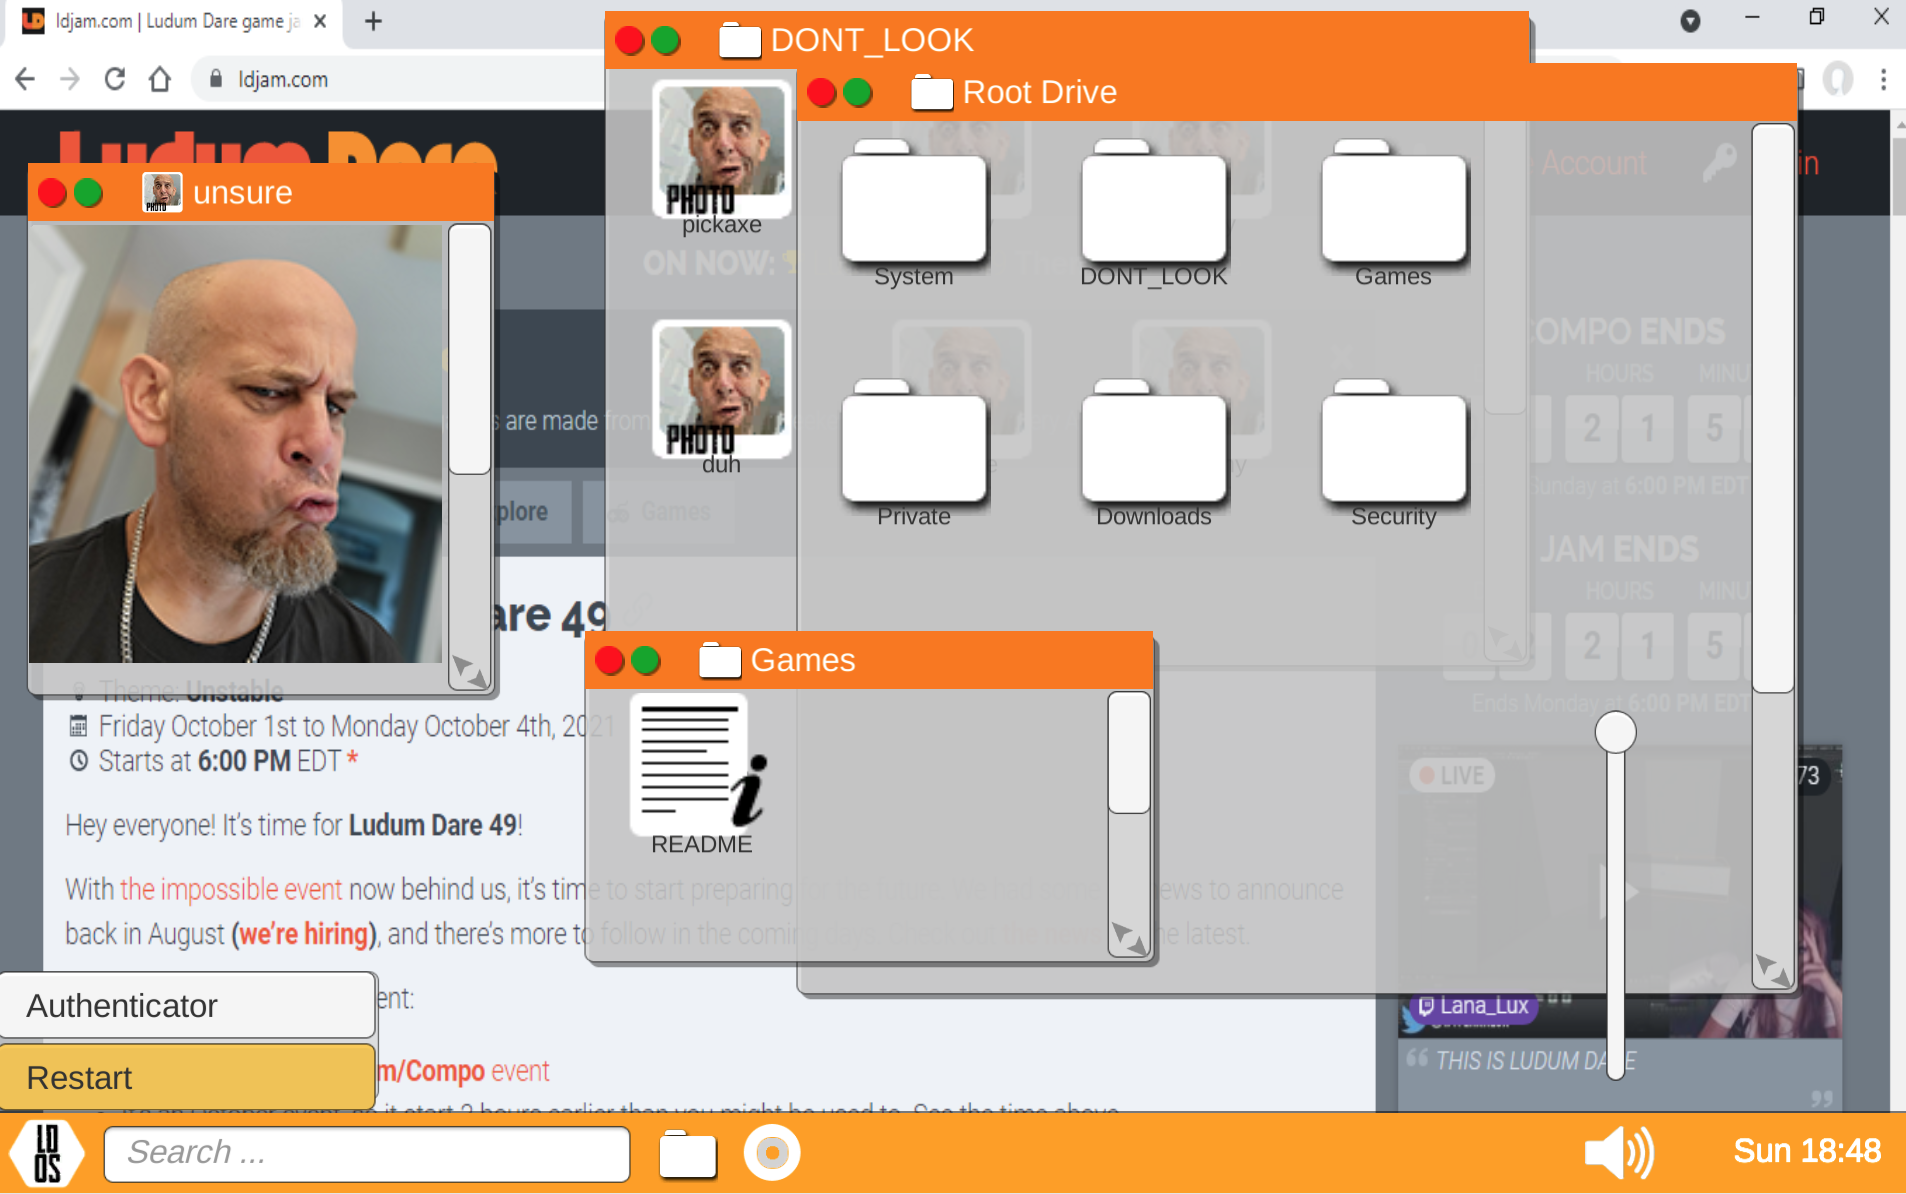This screenshot has width=1906, height=1194.
Task: Go to browser home page
Action: pos(160,79)
